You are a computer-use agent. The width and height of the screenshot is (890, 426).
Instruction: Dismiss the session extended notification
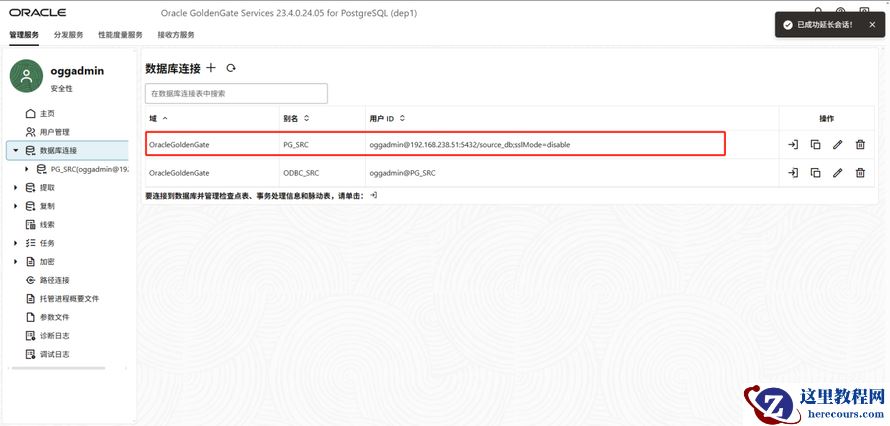tap(872, 25)
